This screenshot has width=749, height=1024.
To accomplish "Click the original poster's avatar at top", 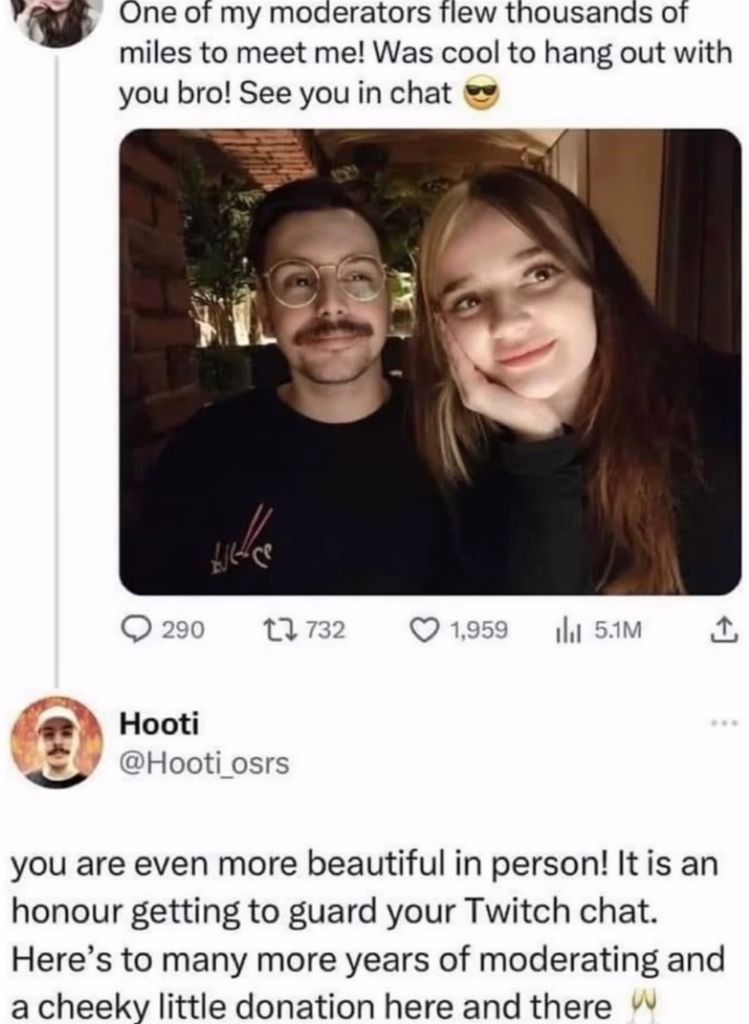I will click(x=59, y=22).
